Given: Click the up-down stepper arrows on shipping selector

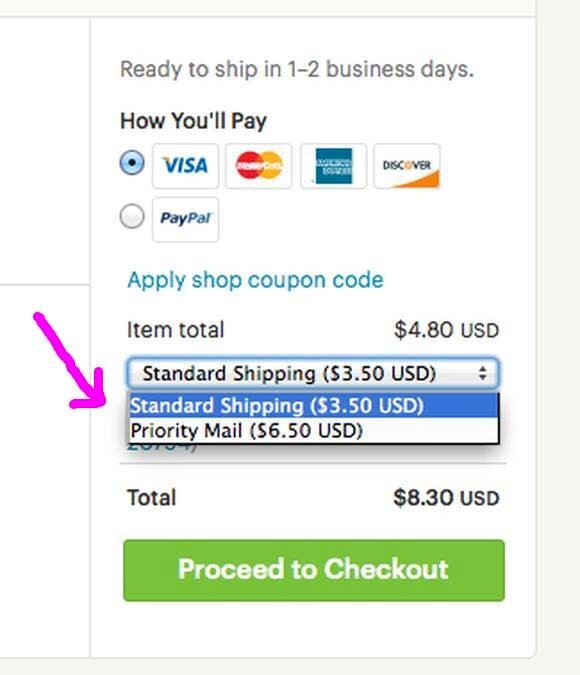Looking at the screenshot, I should pyautogui.click(x=482, y=373).
